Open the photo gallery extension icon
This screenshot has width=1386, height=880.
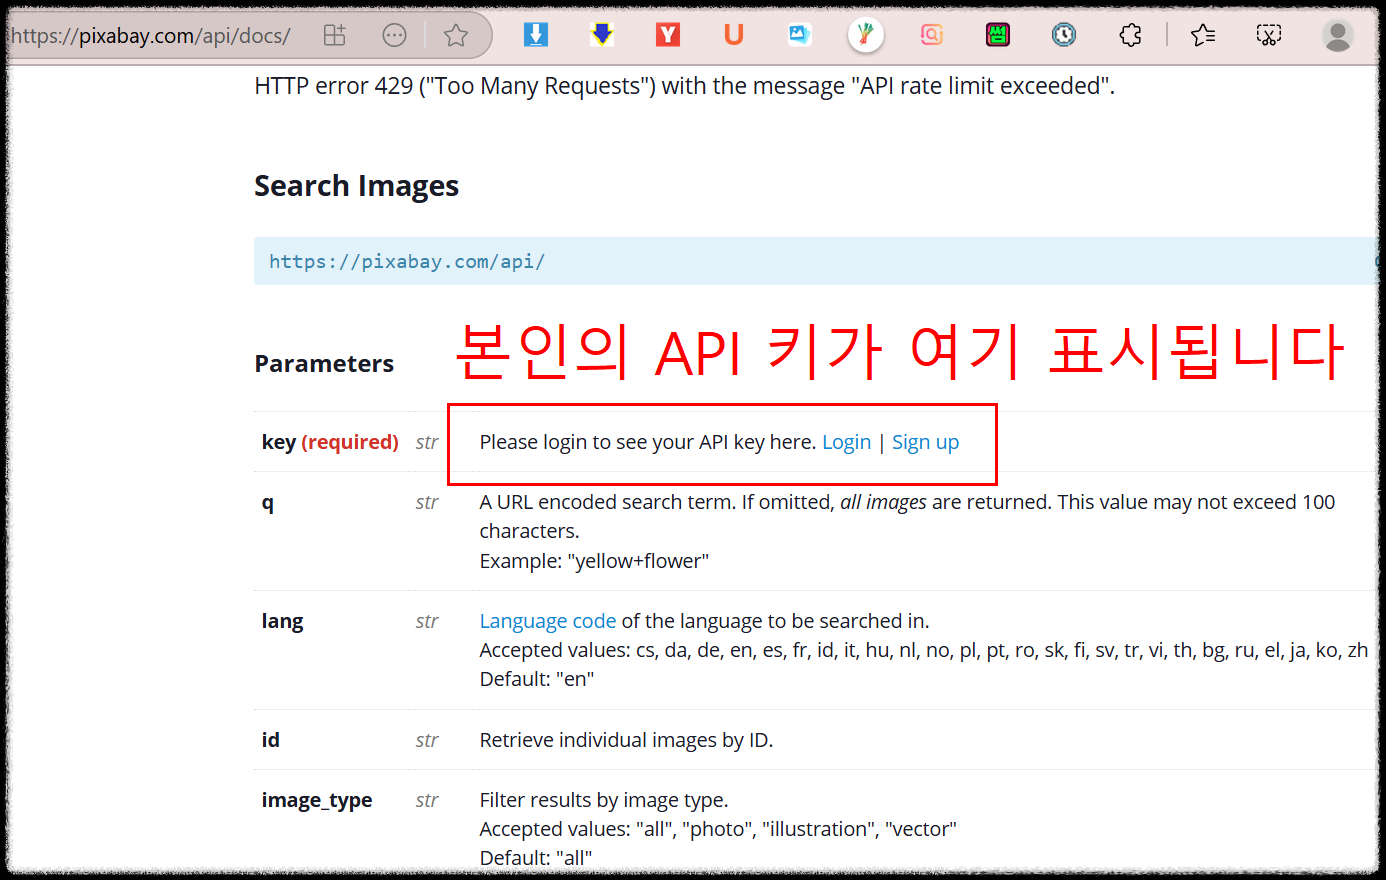tap(799, 34)
